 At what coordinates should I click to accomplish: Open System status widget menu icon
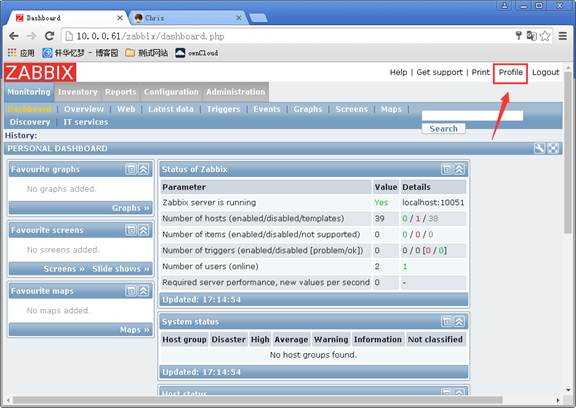(x=447, y=322)
